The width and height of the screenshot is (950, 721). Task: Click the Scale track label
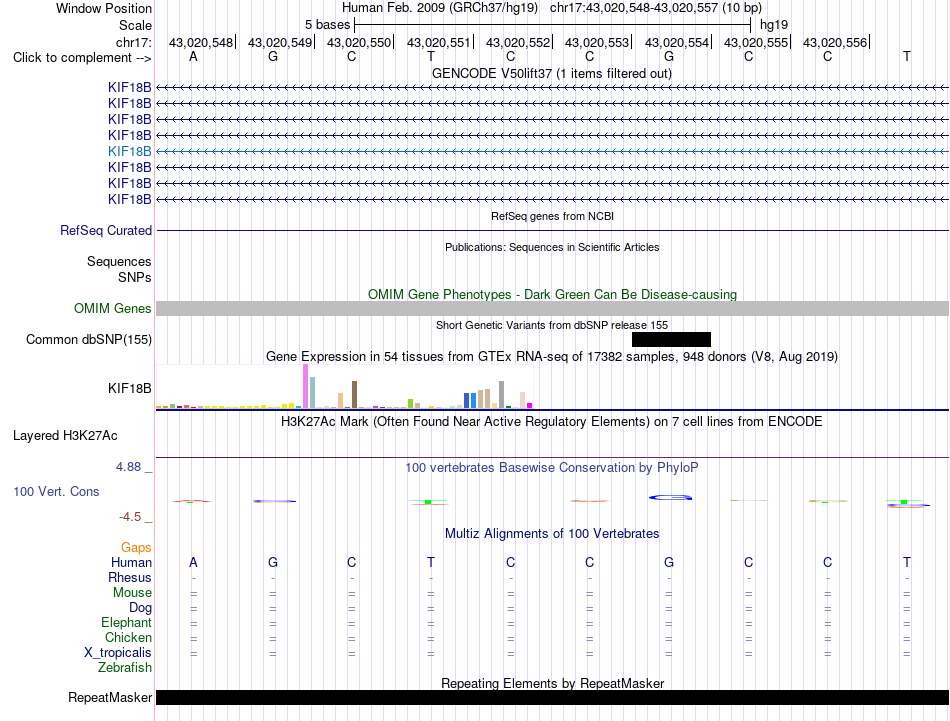pos(135,25)
